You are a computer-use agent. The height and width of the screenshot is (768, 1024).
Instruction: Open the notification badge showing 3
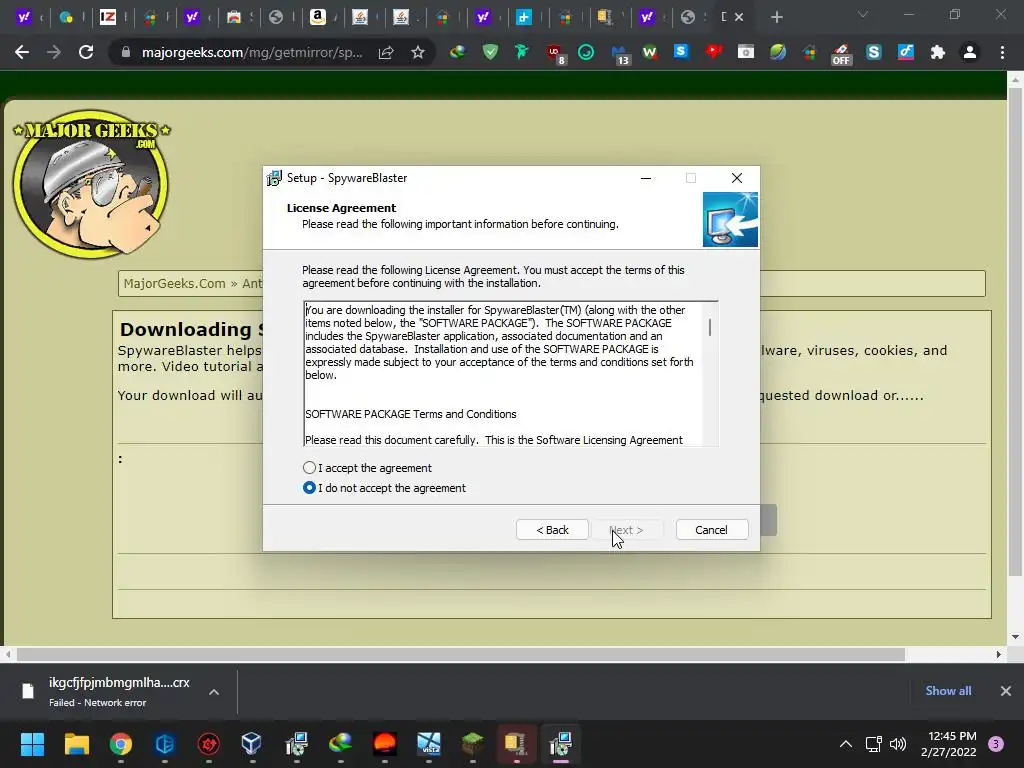pyautogui.click(x=996, y=744)
